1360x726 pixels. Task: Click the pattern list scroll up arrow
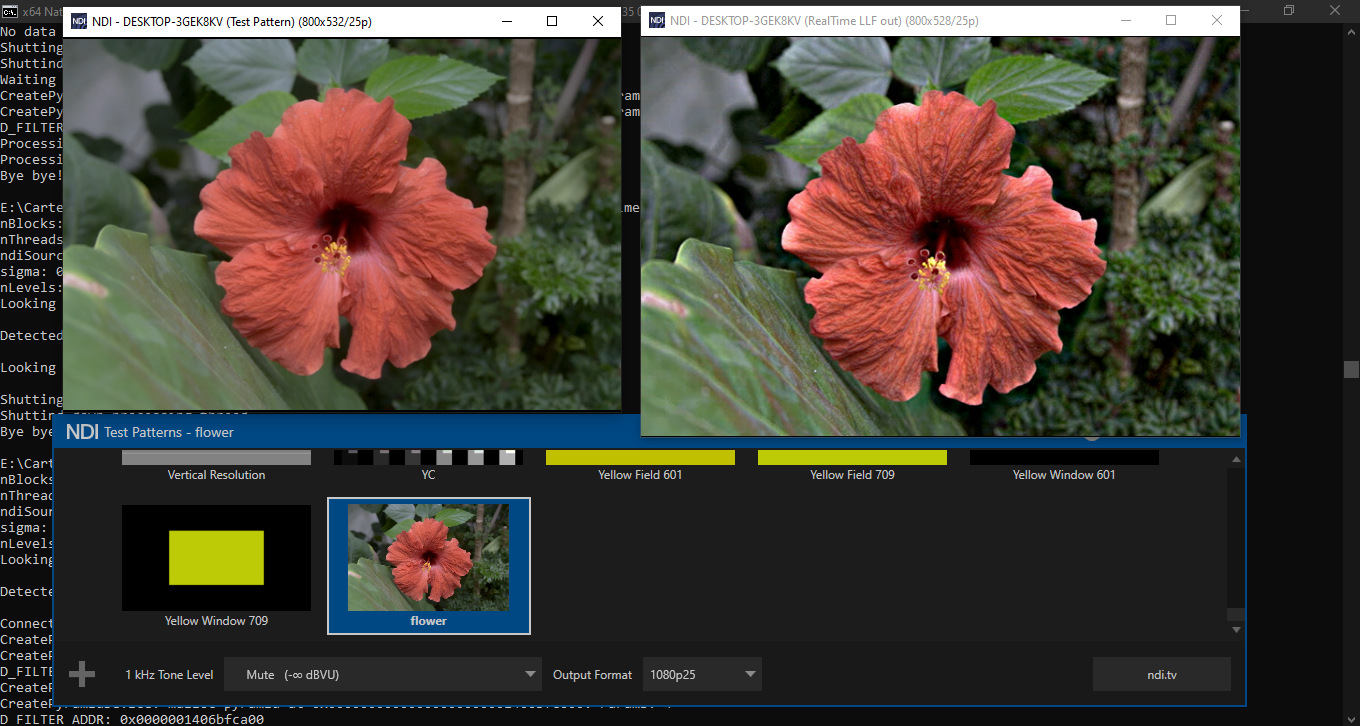coord(1237,460)
